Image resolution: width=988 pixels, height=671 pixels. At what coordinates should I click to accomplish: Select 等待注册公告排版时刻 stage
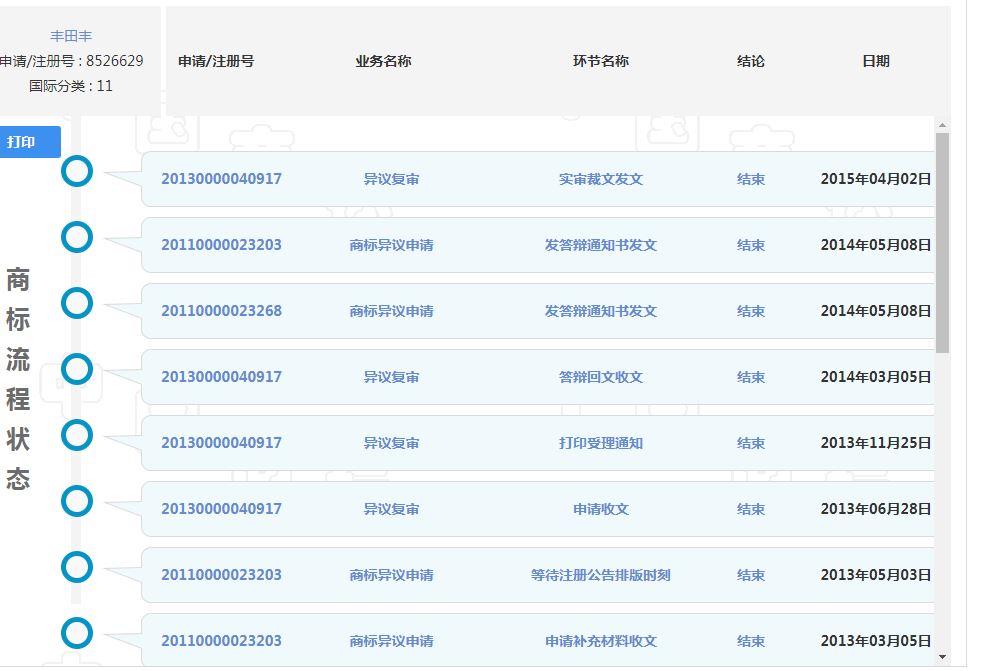click(600, 575)
